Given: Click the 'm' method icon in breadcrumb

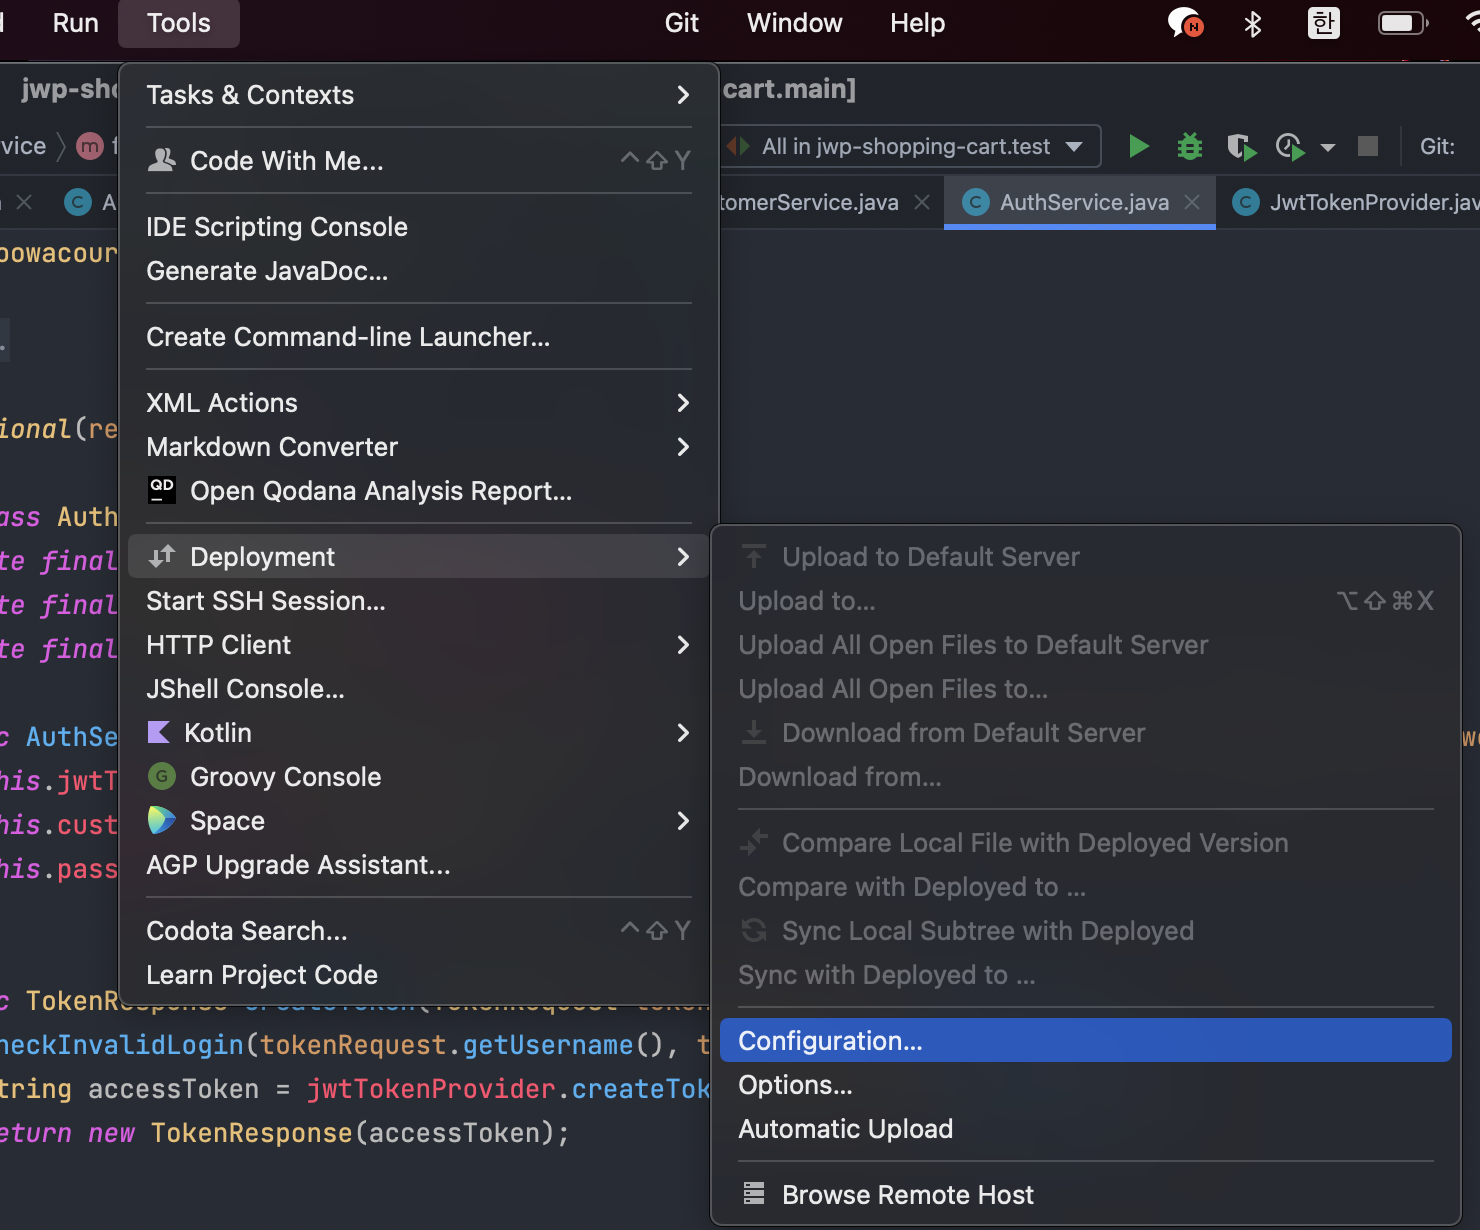Looking at the screenshot, I should 90,147.
